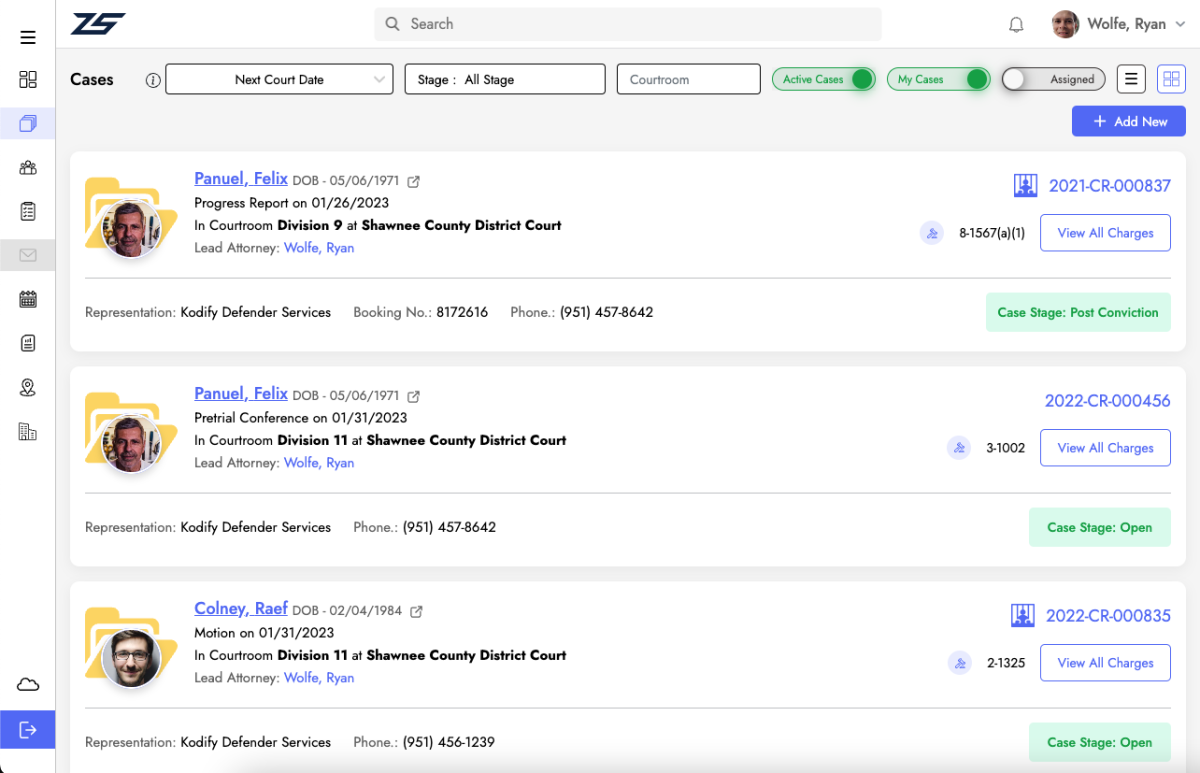Image resolution: width=1200 pixels, height=773 pixels.
Task: Click the notification bell icon
Action: coord(1016,25)
